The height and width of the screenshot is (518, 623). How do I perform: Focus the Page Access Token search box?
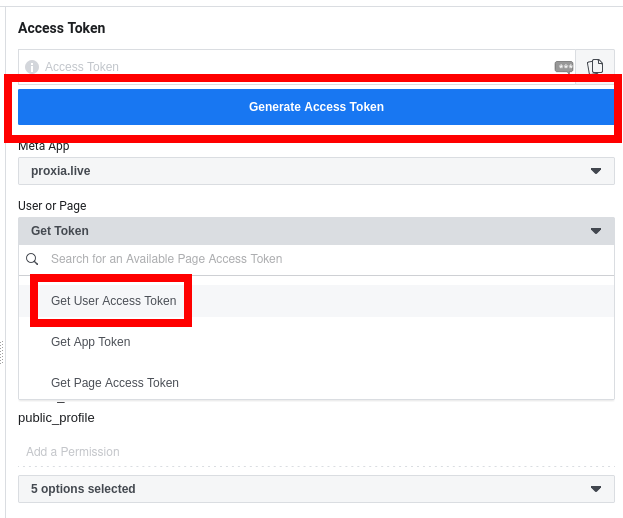[x=320, y=259]
